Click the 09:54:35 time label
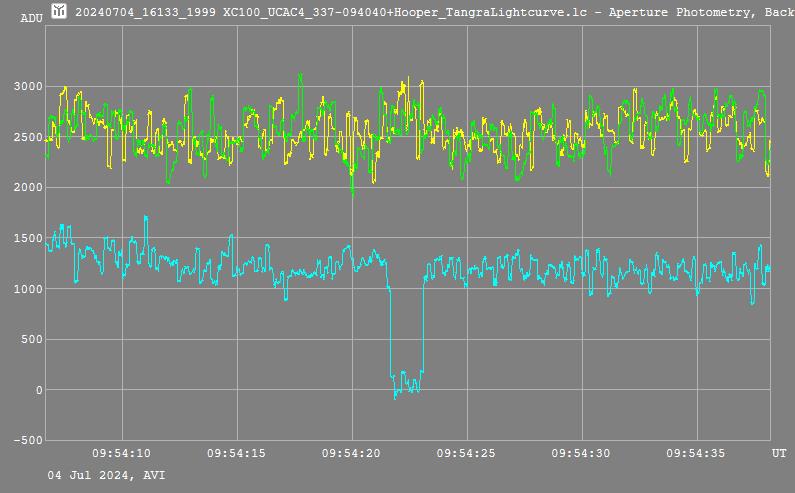Image resolution: width=795 pixels, height=493 pixels. point(696,453)
